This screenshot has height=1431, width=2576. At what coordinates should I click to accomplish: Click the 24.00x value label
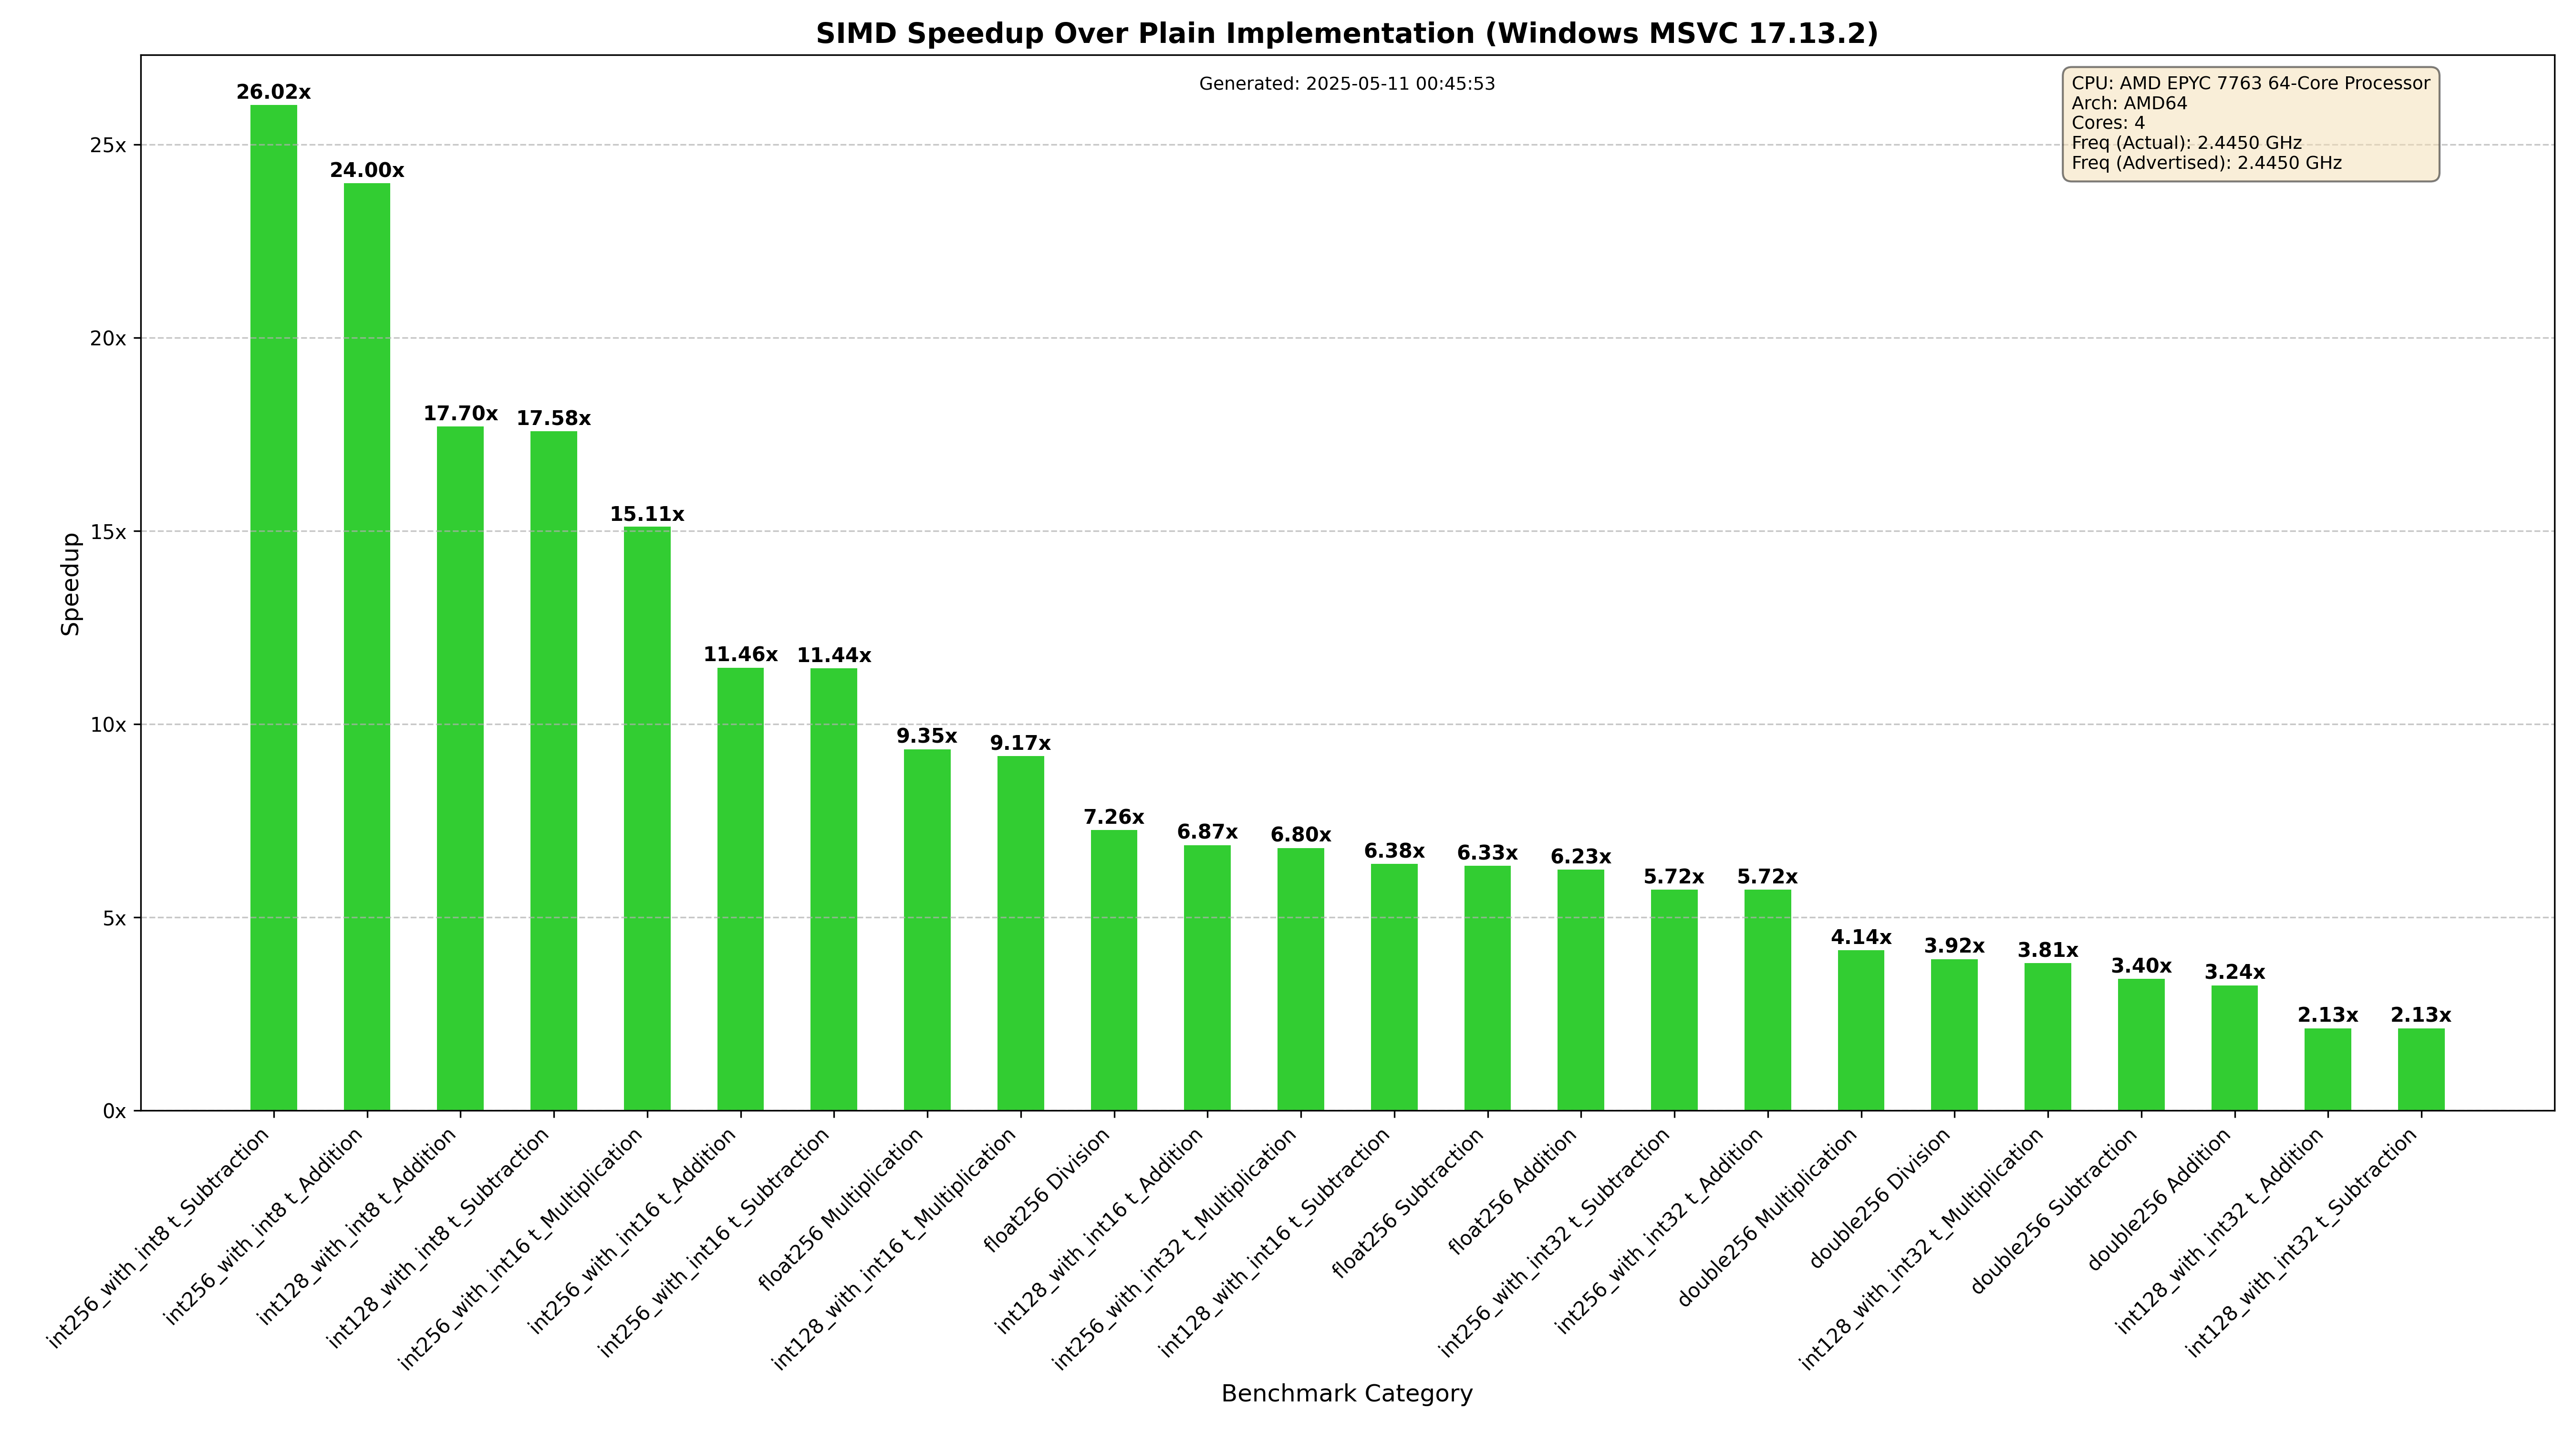pyautogui.click(x=367, y=171)
